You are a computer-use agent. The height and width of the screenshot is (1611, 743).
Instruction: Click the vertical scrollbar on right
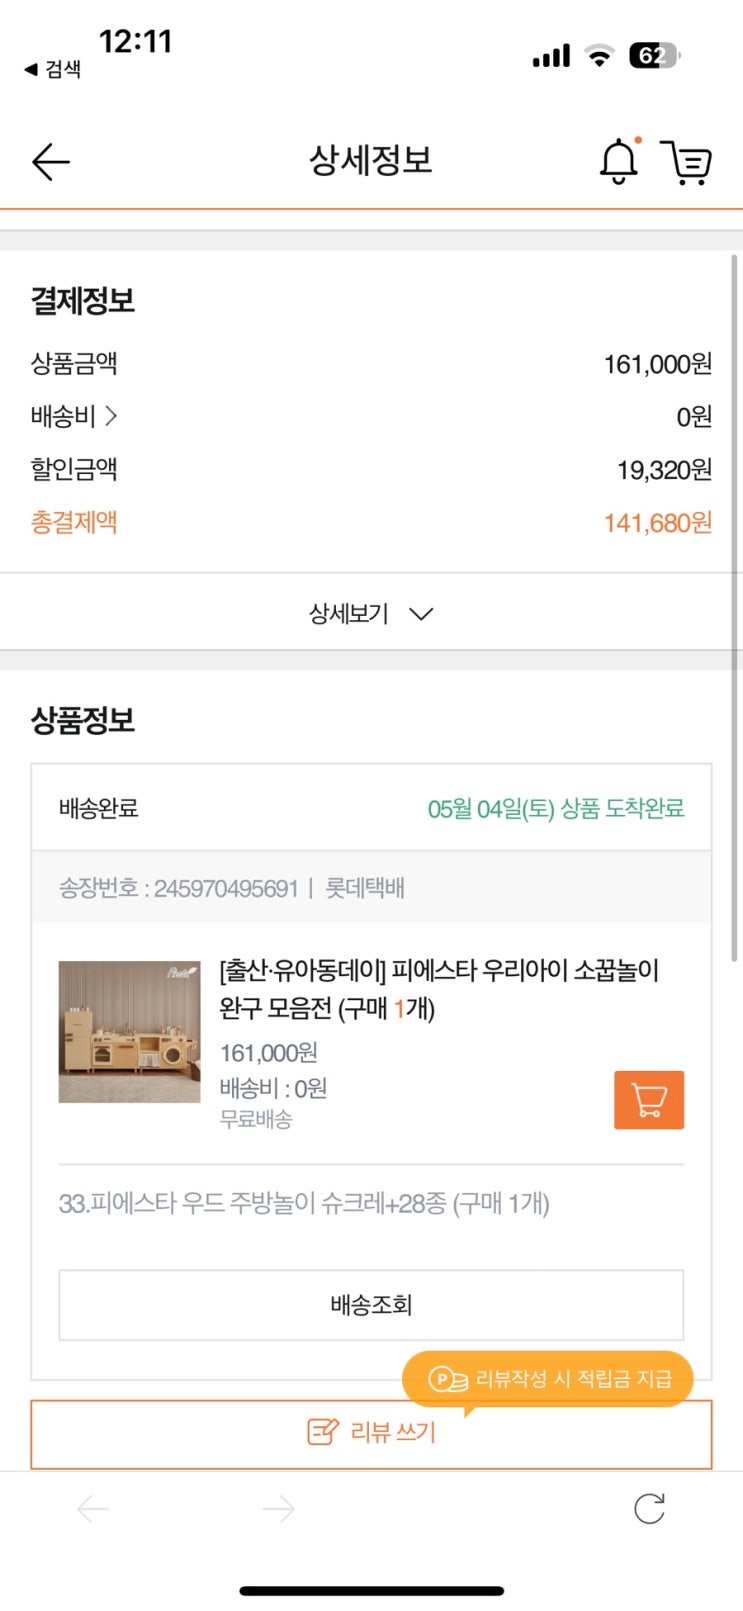[x=735, y=600]
